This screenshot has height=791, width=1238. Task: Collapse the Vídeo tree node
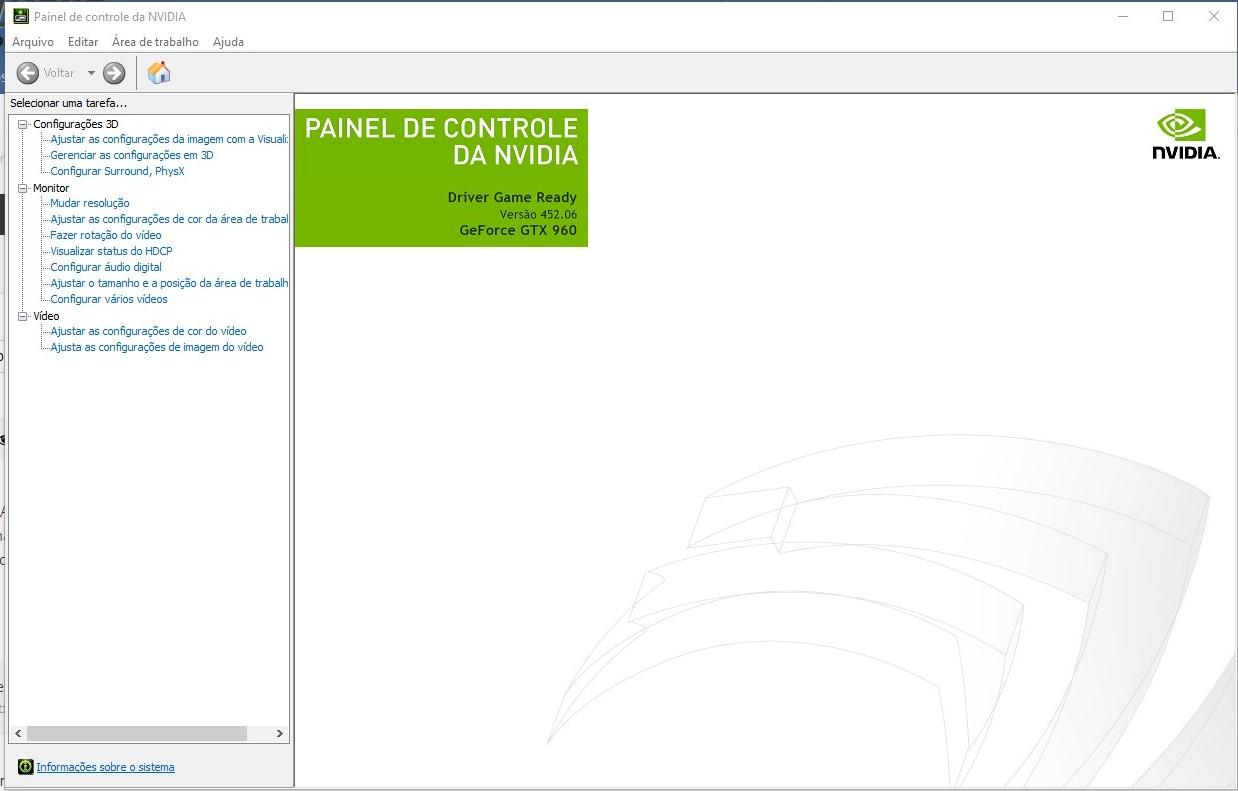pyautogui.click(x=23, y=316)
